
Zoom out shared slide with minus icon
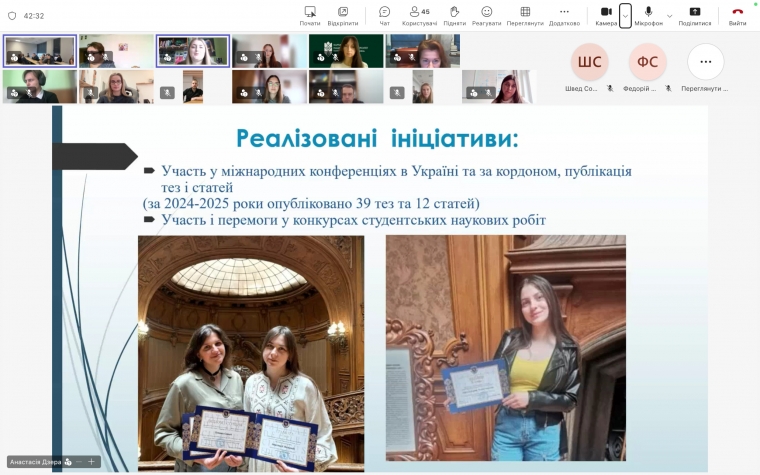click(77, 462)
